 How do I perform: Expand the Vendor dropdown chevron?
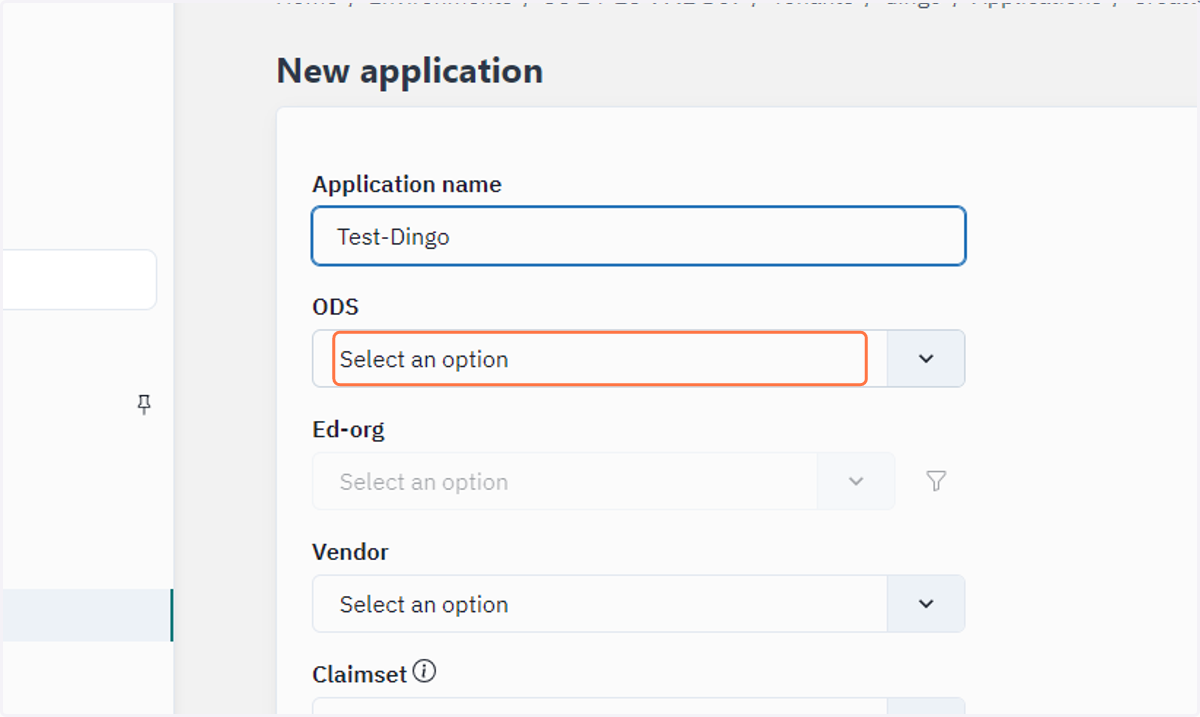[x=926, y=604]
